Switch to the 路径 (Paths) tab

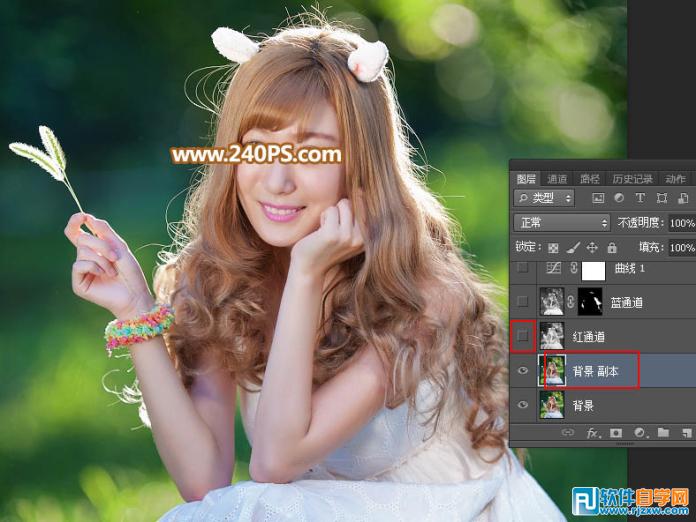[x=589, y=179]
